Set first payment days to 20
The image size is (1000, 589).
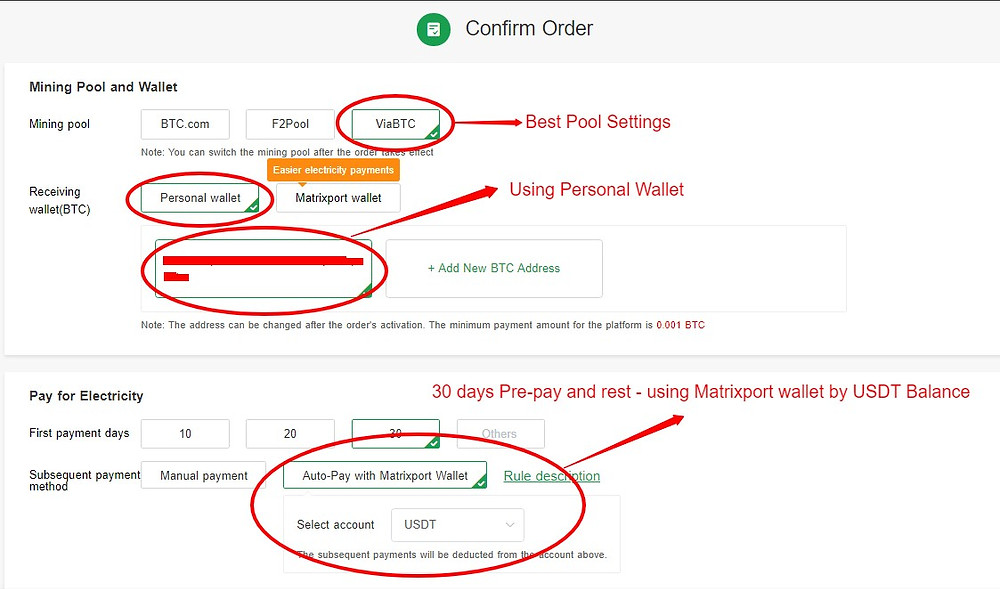(x=290, y=434)
